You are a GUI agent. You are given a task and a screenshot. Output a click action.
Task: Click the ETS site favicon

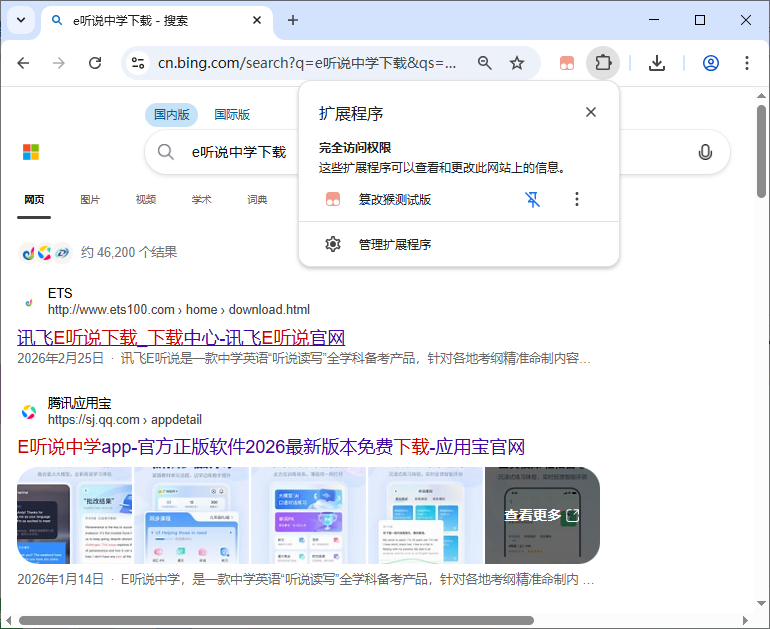click(29, 302)
